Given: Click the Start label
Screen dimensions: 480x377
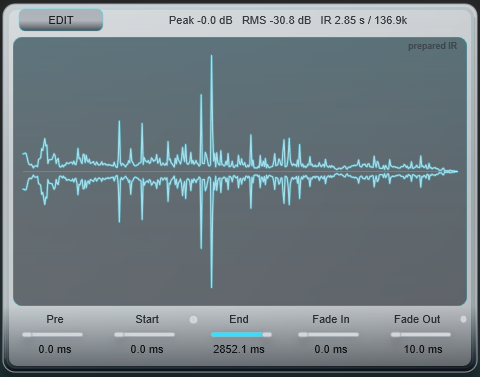Looking at the screenshot, I should point(147,319).
